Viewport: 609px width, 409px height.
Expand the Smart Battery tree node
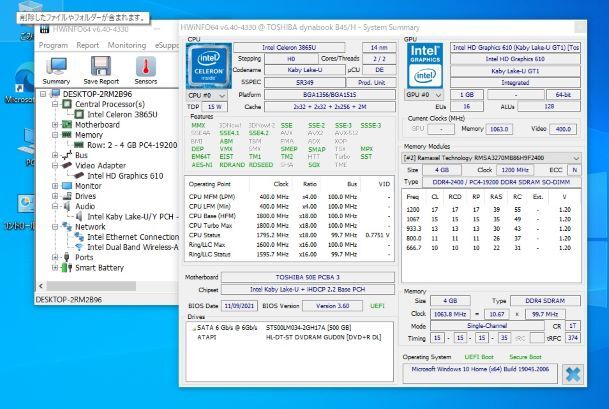55,268
